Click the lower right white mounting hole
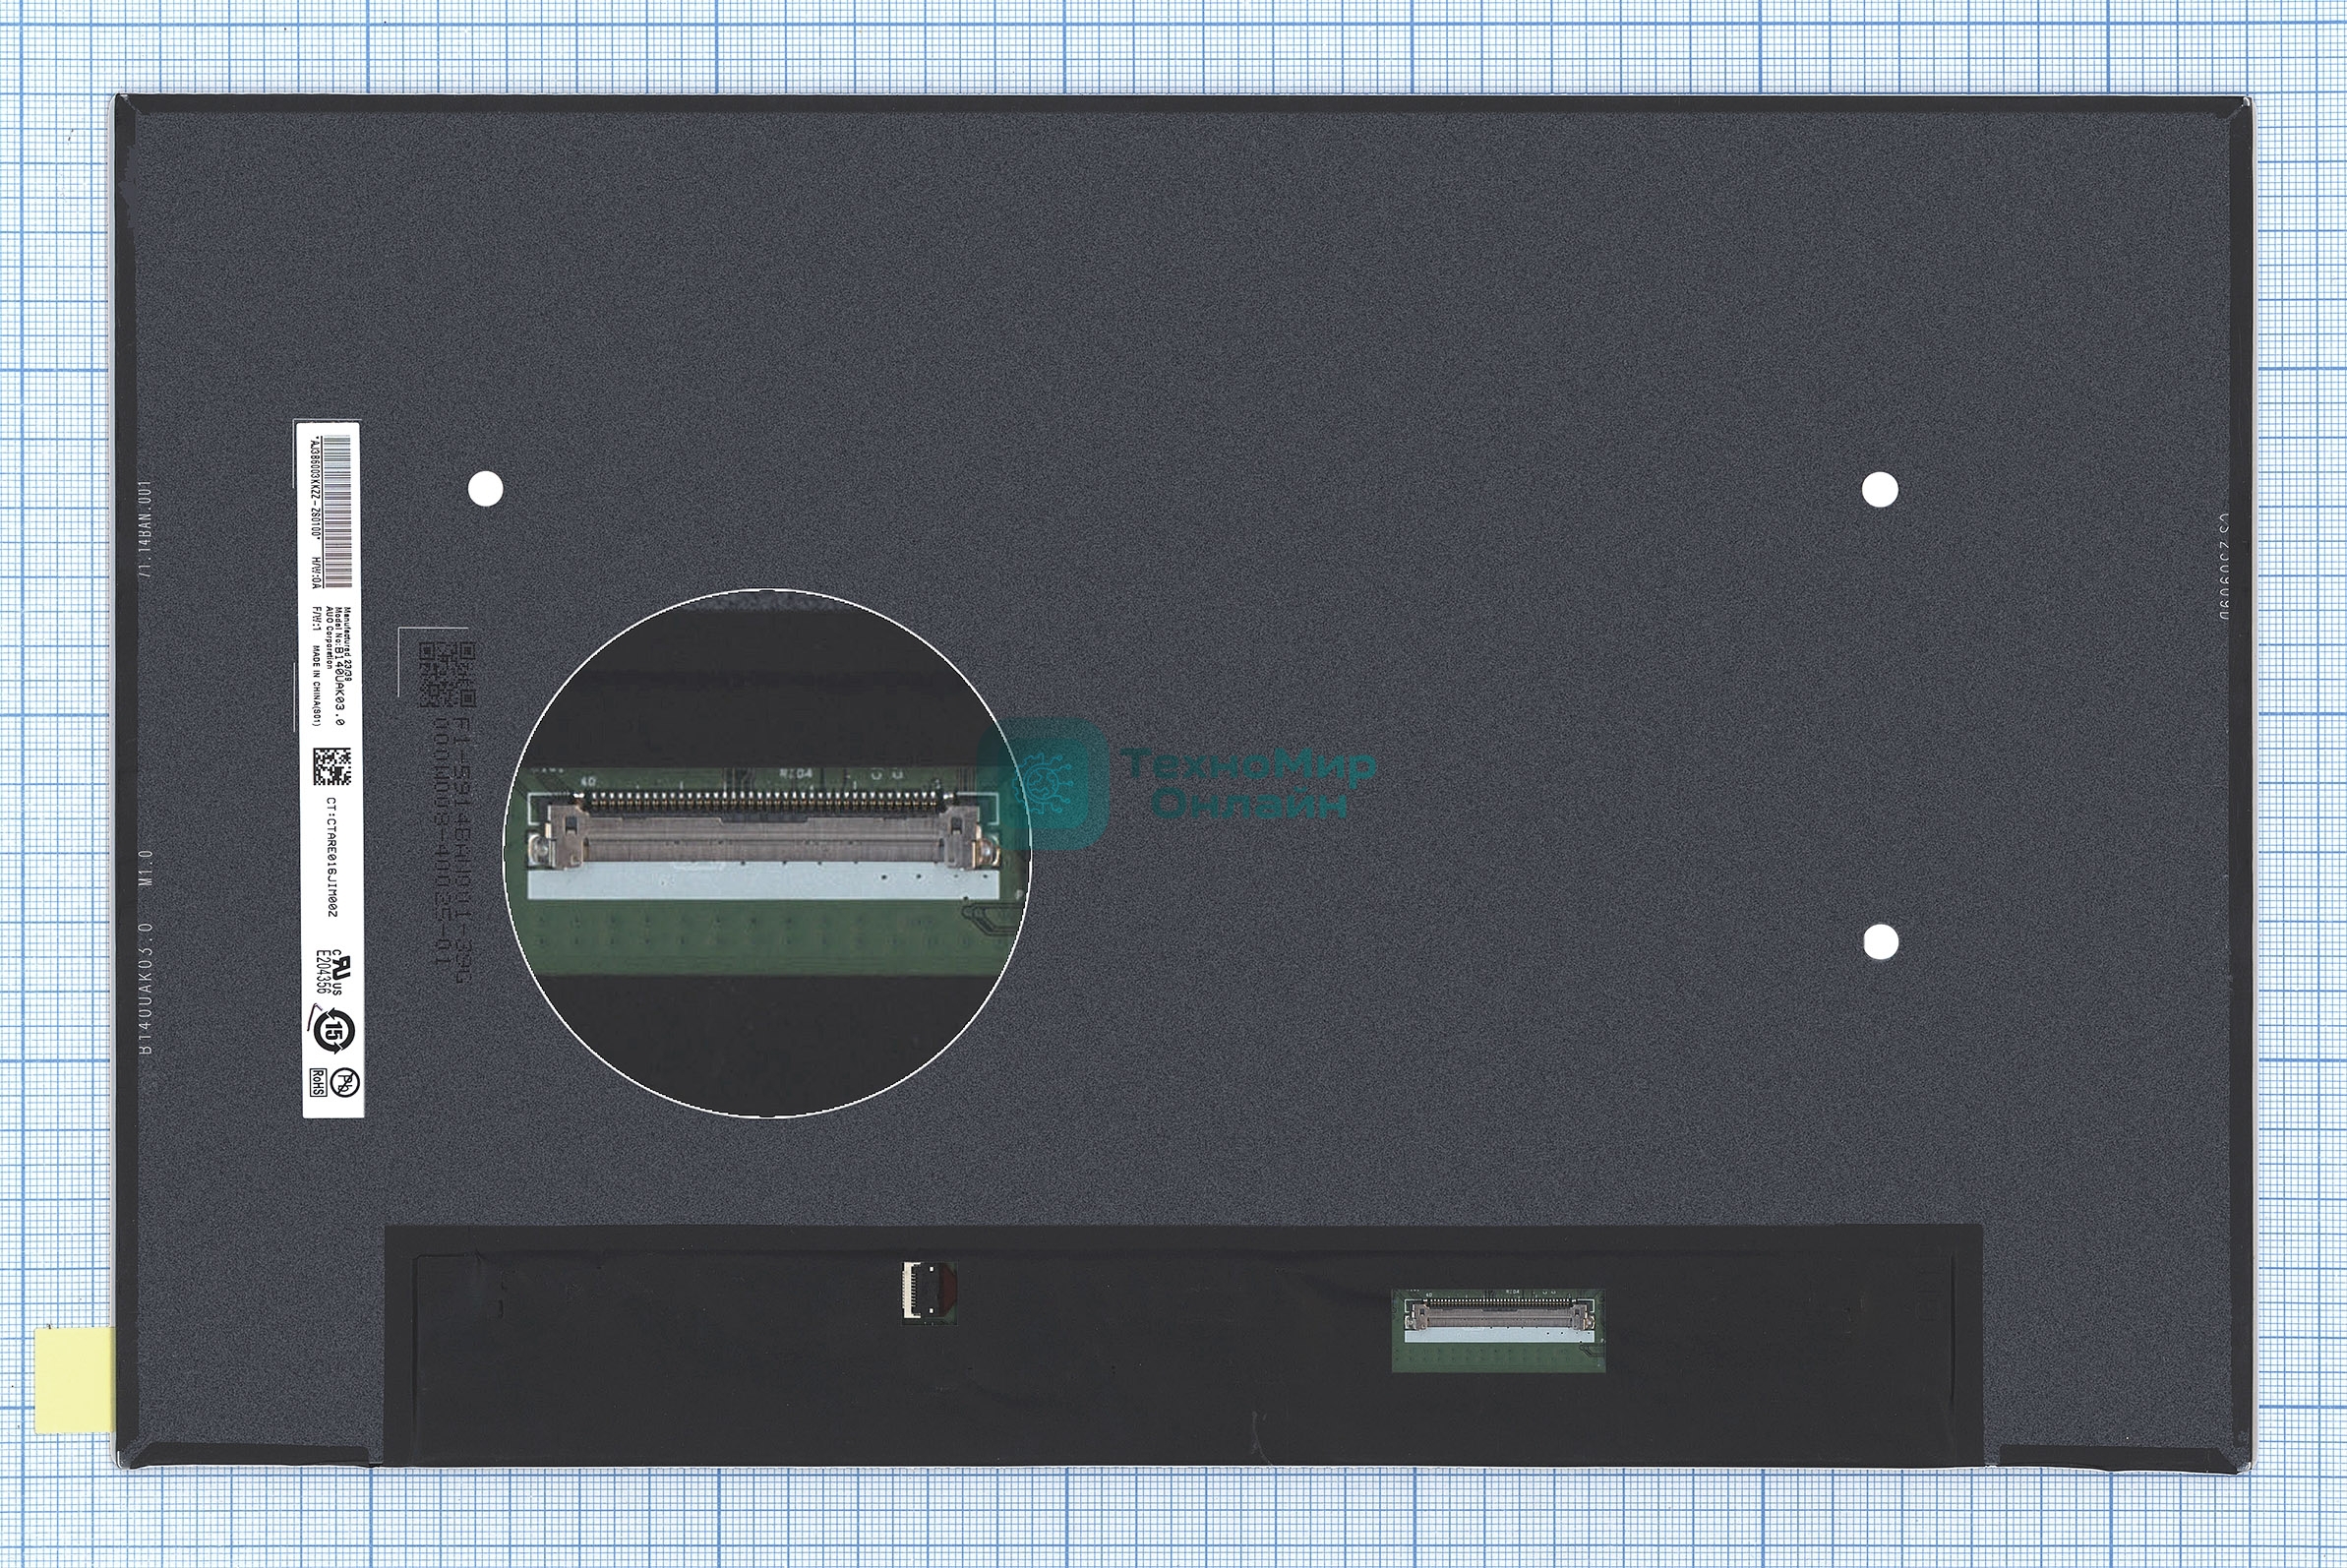This screenshot has width=2347, height=1568. [x=1881, y=941]
